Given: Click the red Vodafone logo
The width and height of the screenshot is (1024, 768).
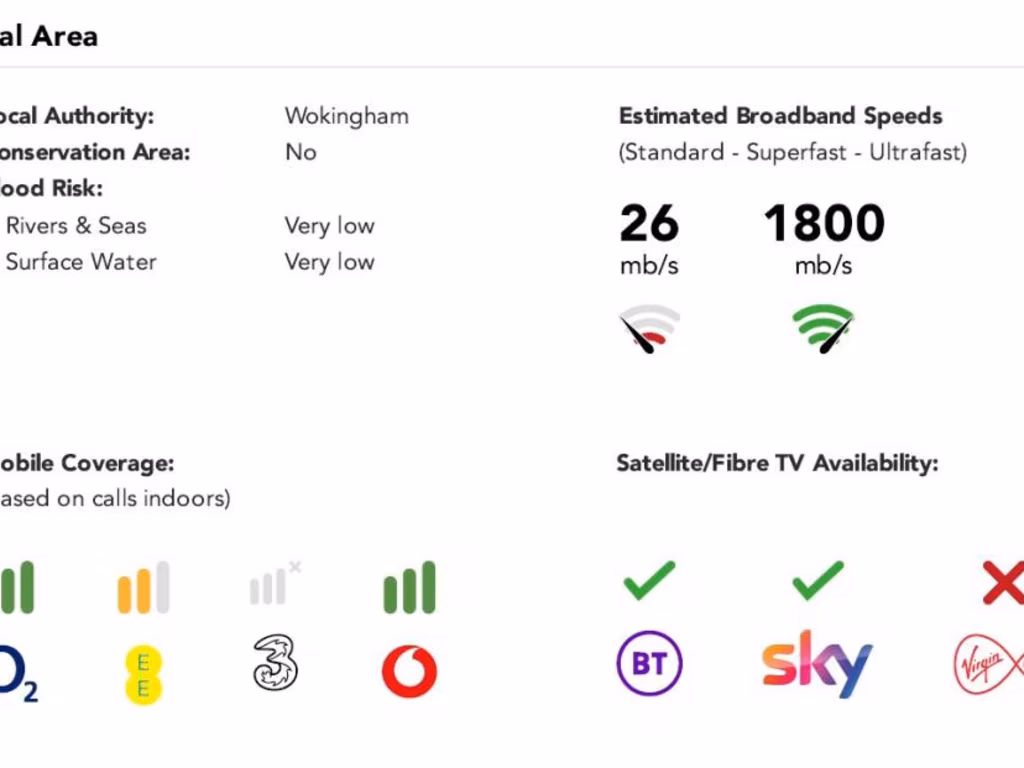Looking at the screenshot, I should click(409, 671).
